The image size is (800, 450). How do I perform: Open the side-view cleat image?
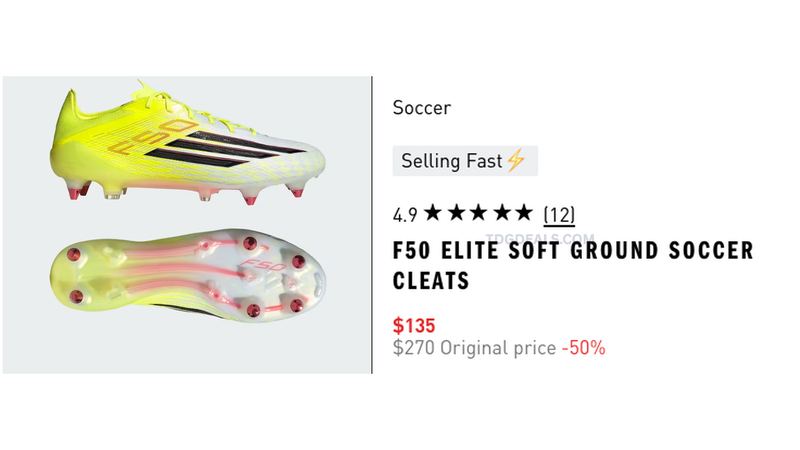click(x=187, y=140)
